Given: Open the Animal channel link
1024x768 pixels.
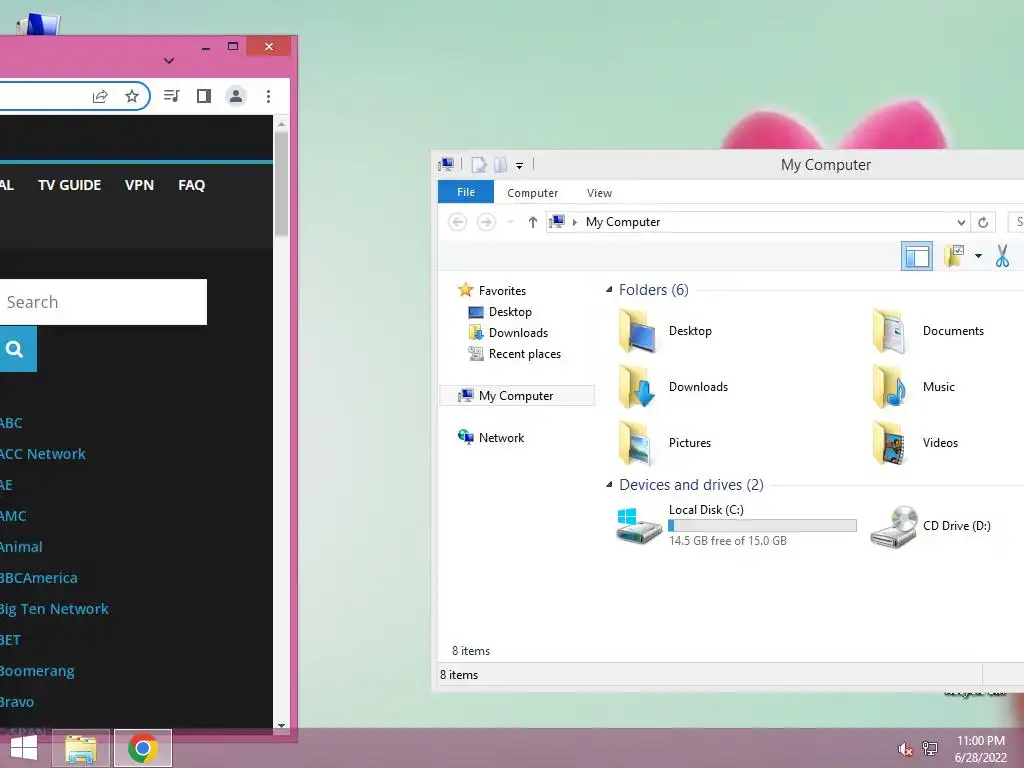Looking at the screenshot, I should (22, 547).
